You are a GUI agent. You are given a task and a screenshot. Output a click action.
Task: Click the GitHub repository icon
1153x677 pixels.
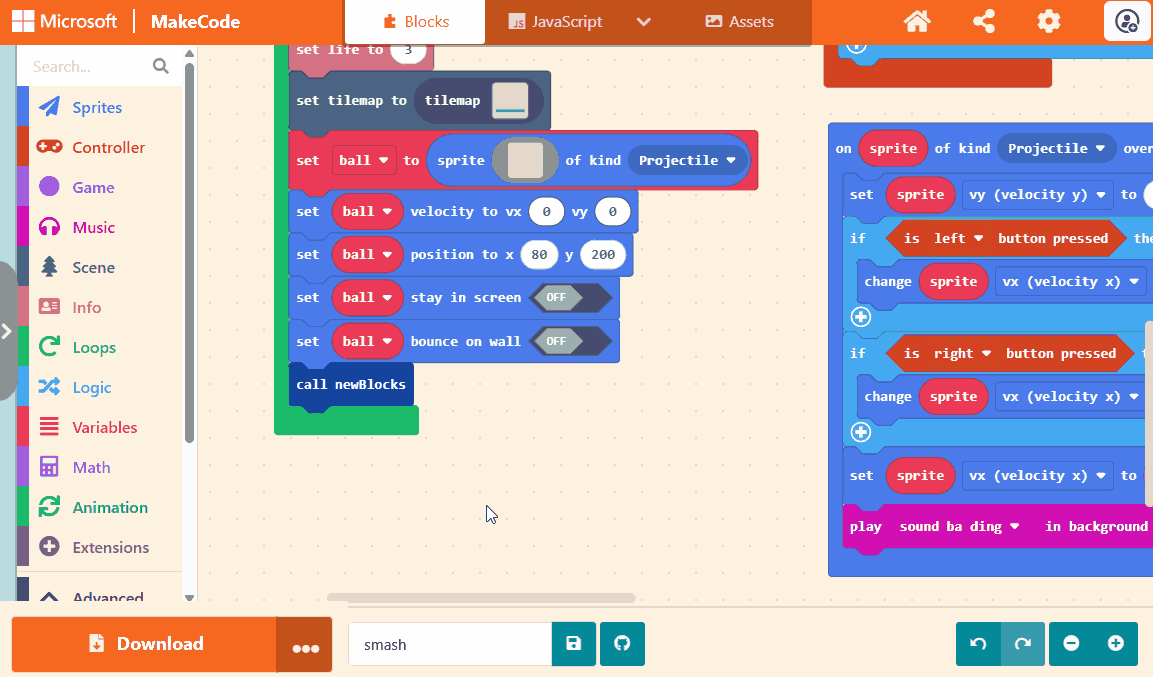pos(622,644)
